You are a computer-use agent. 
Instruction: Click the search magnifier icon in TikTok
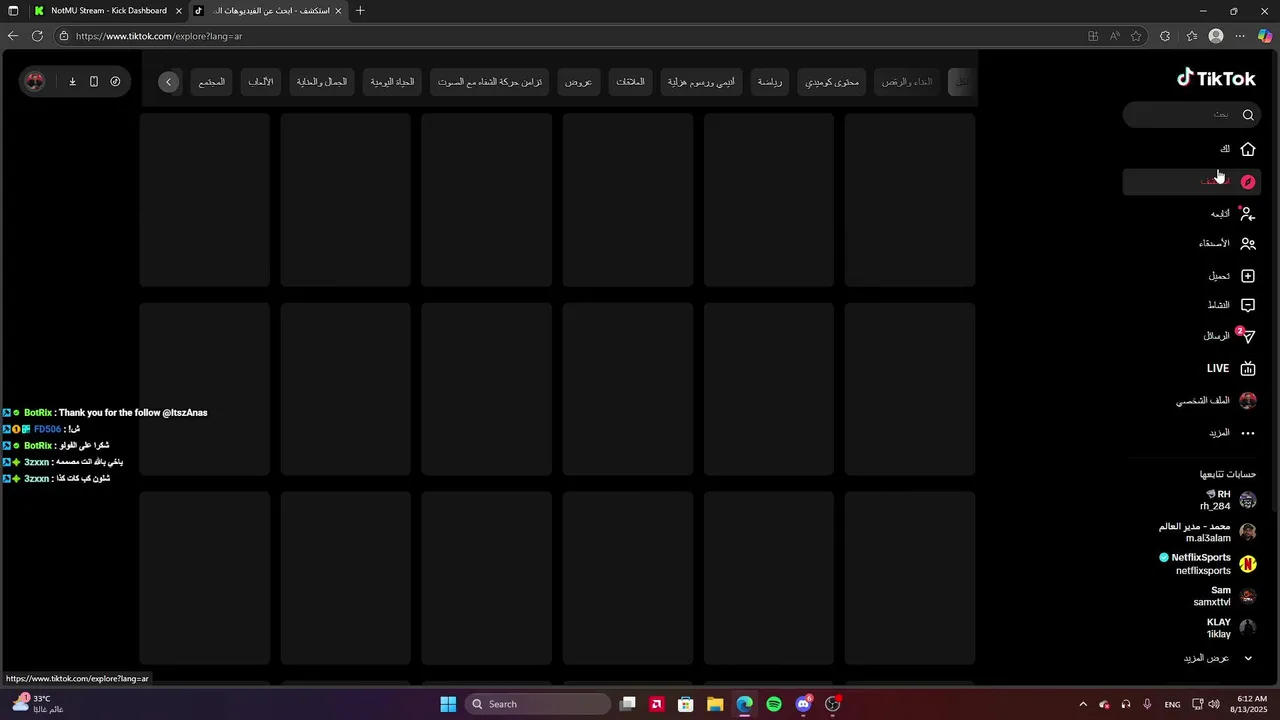(1248, 115)
